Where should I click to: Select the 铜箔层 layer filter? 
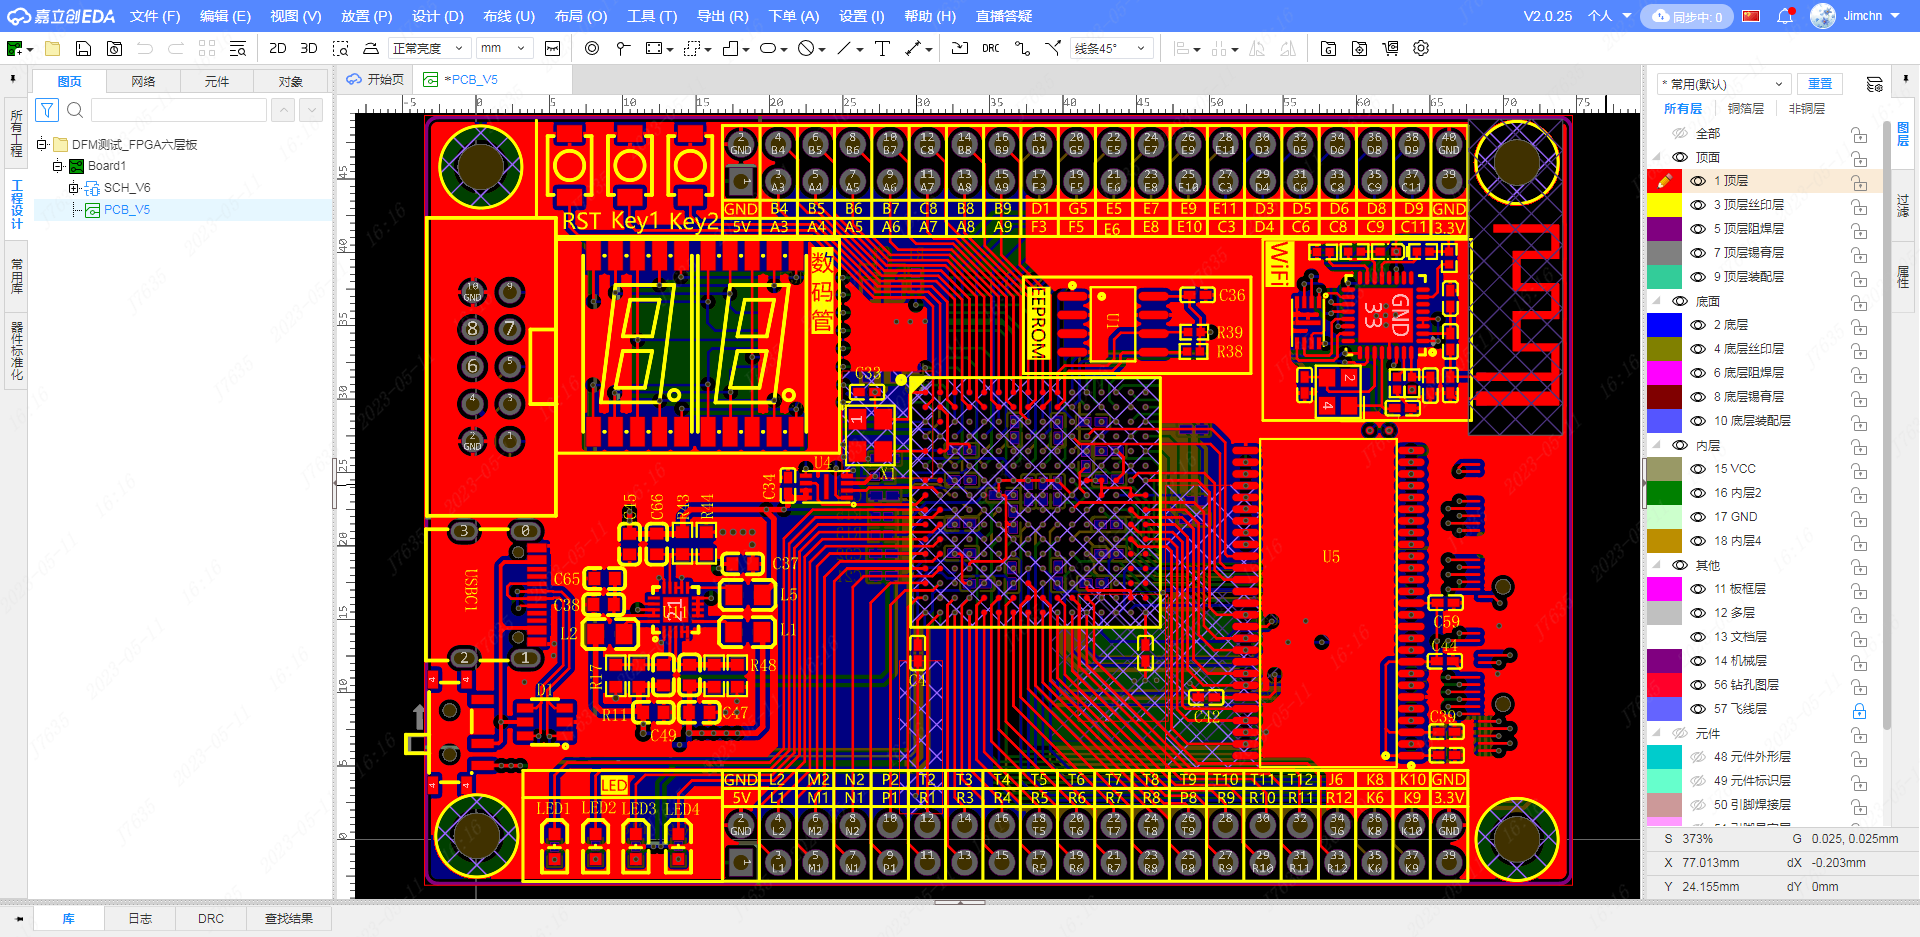point(1746,109)
